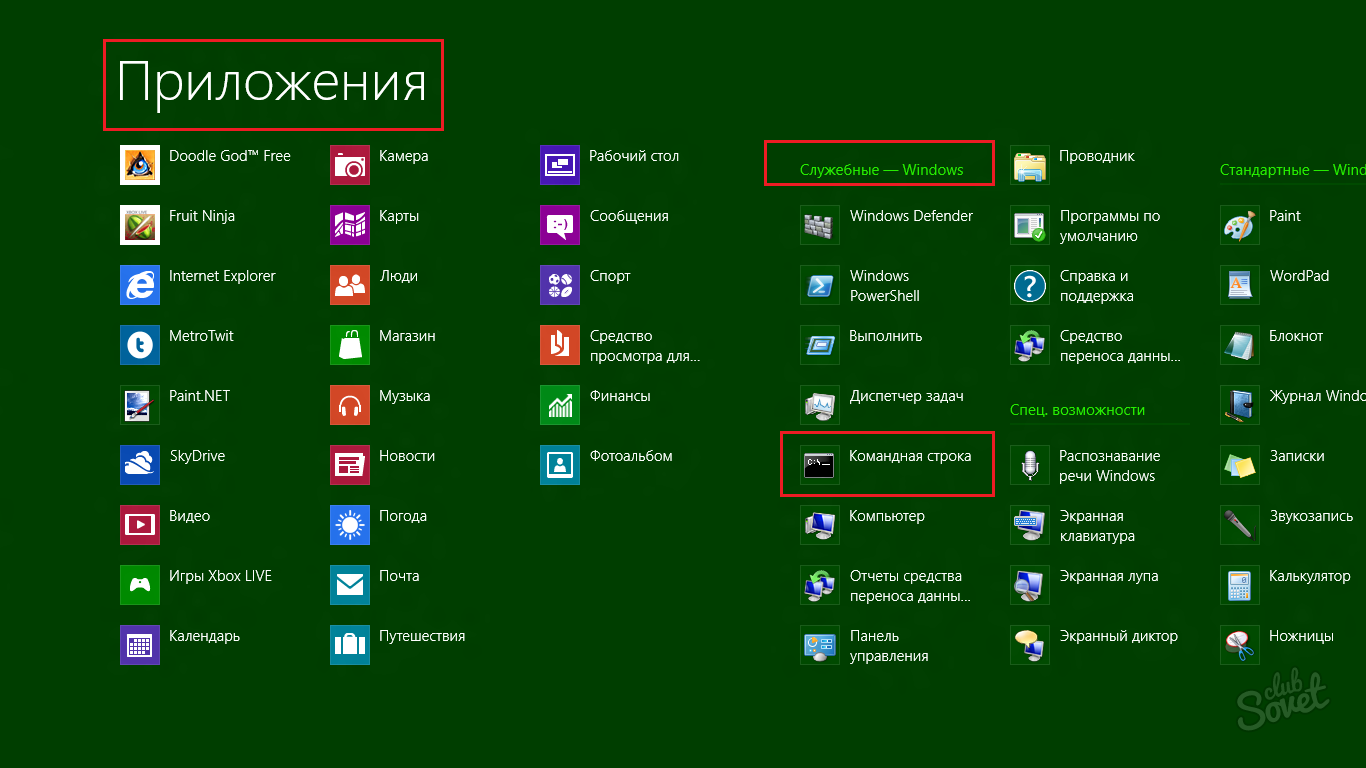
Task: Click the MetroTwit app icon
Action: (x=140, y=345)
